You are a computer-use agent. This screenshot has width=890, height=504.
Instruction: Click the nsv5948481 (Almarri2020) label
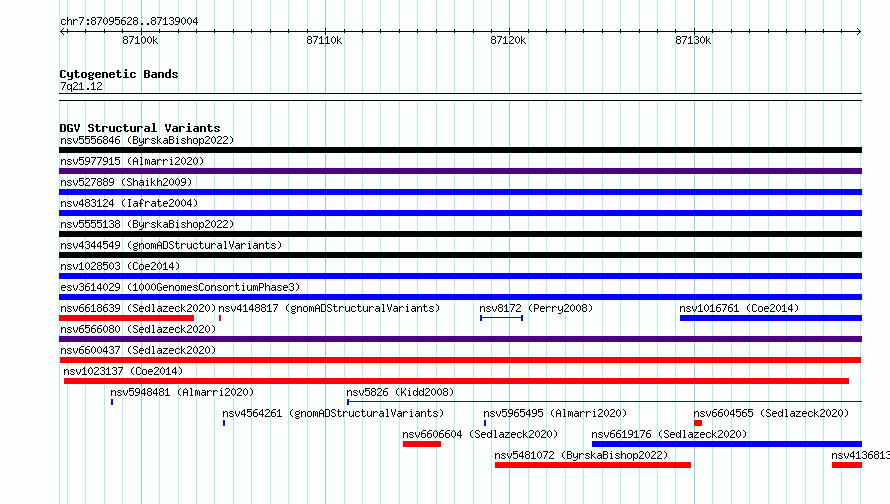point(182,392)
